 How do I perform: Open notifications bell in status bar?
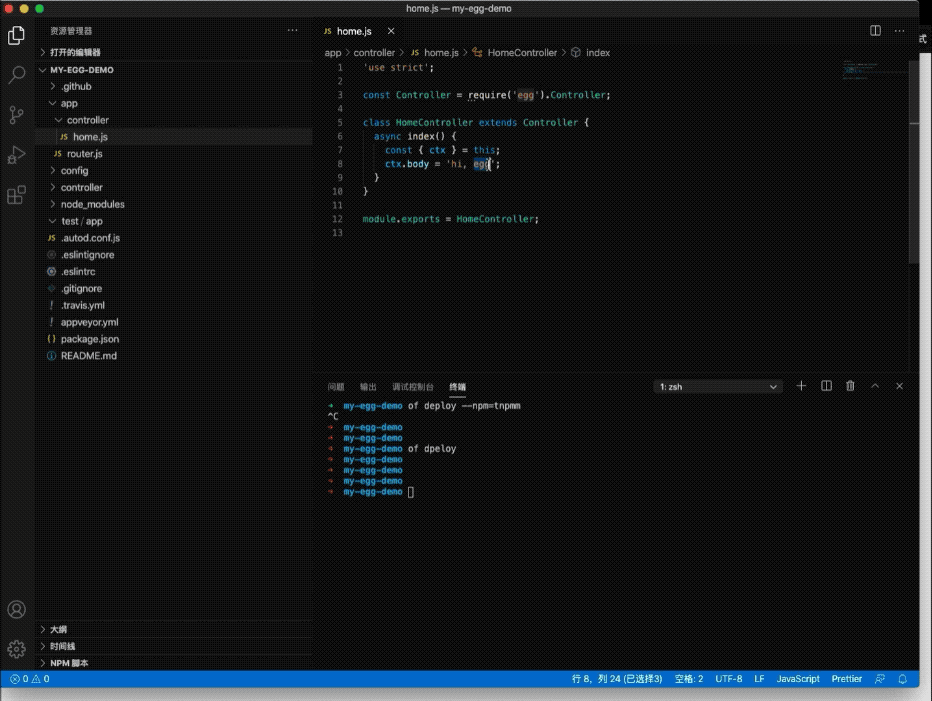[x=902, y=678]
